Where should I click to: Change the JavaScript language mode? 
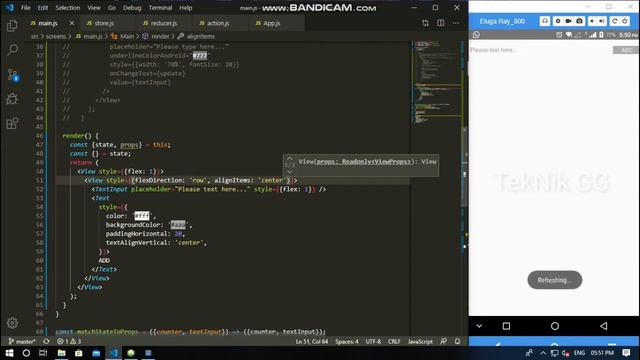click(420, 341)
